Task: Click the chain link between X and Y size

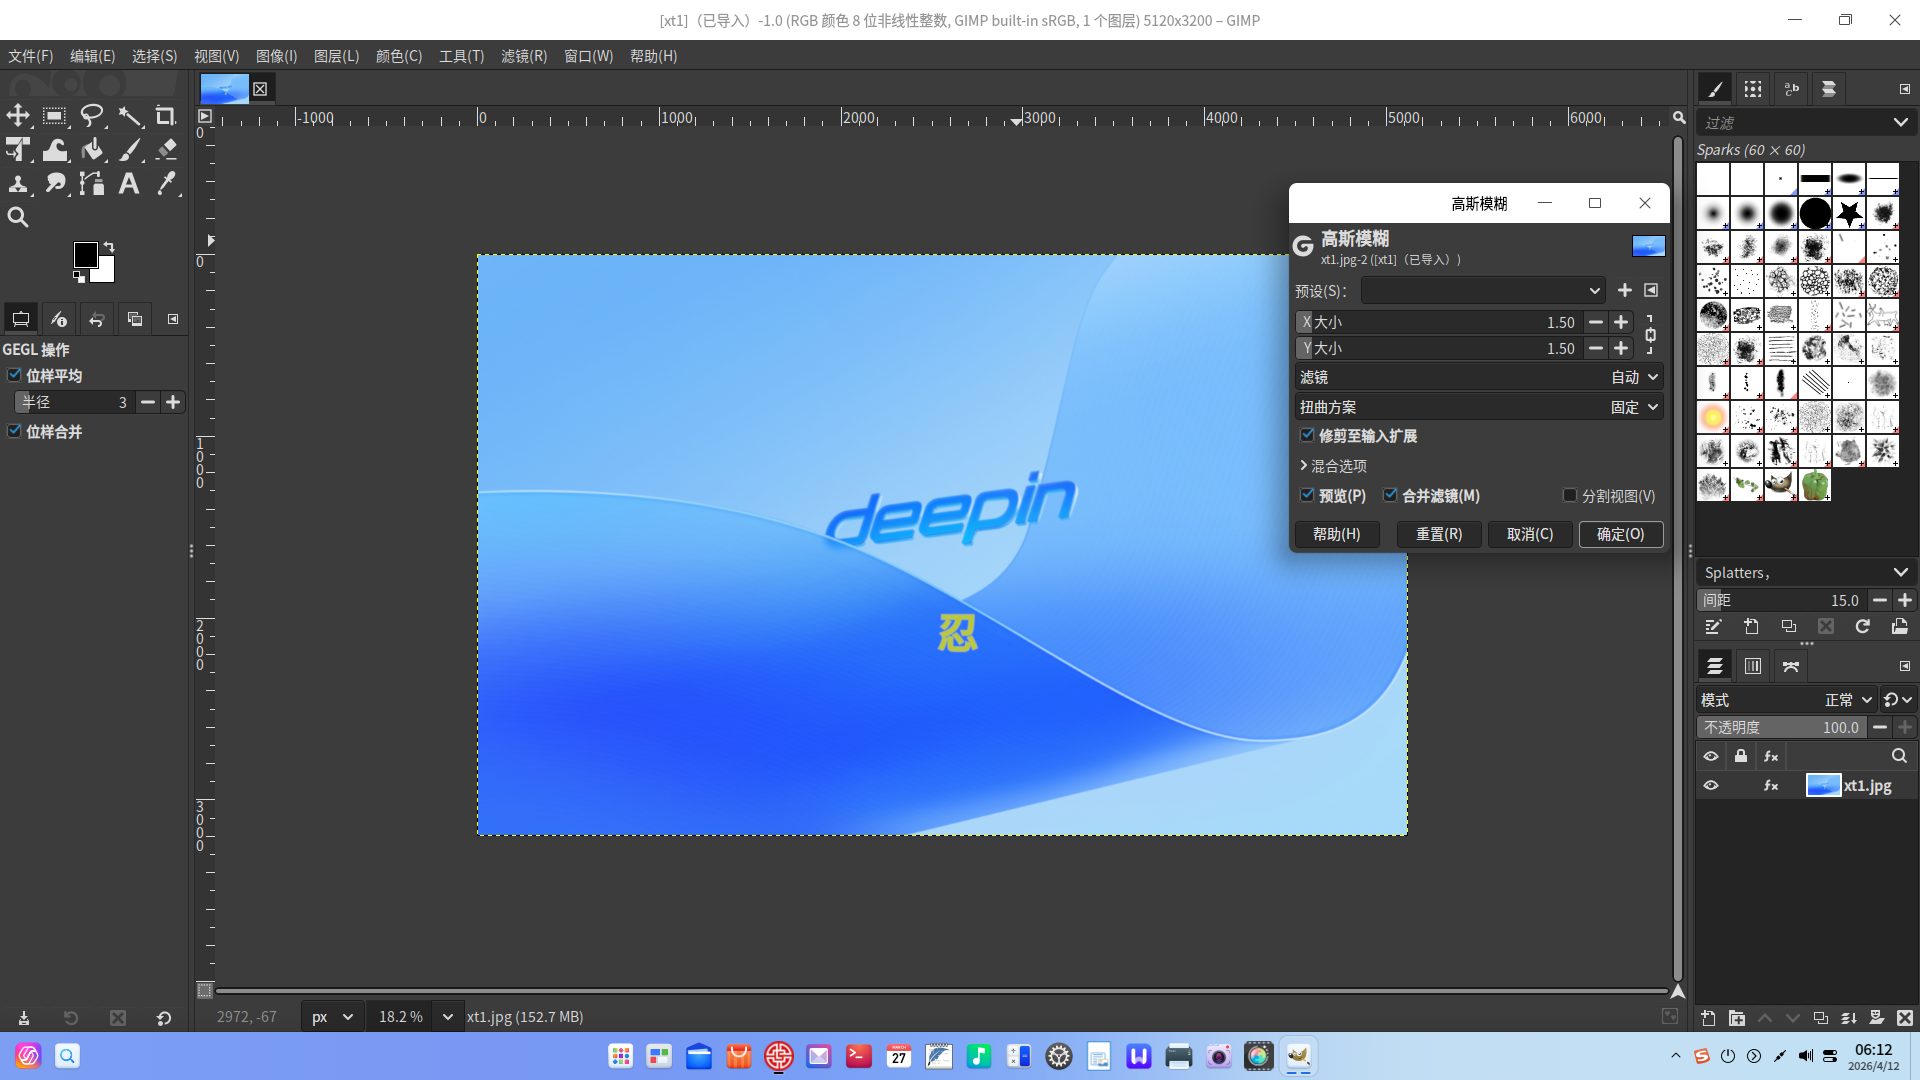Action: [1650, 335]
